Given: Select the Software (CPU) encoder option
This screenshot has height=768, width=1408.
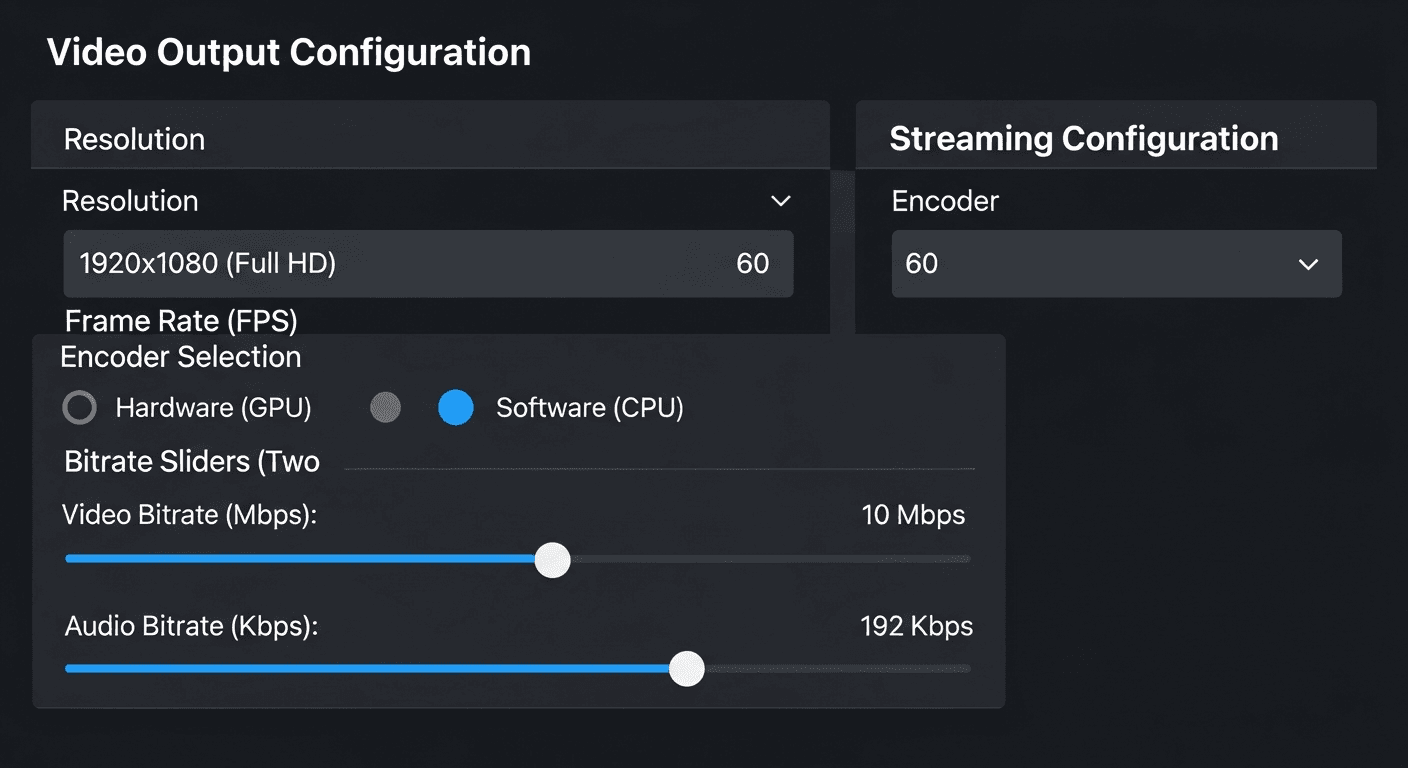Looking at the screenshot, I should click(x=456, y=407).
